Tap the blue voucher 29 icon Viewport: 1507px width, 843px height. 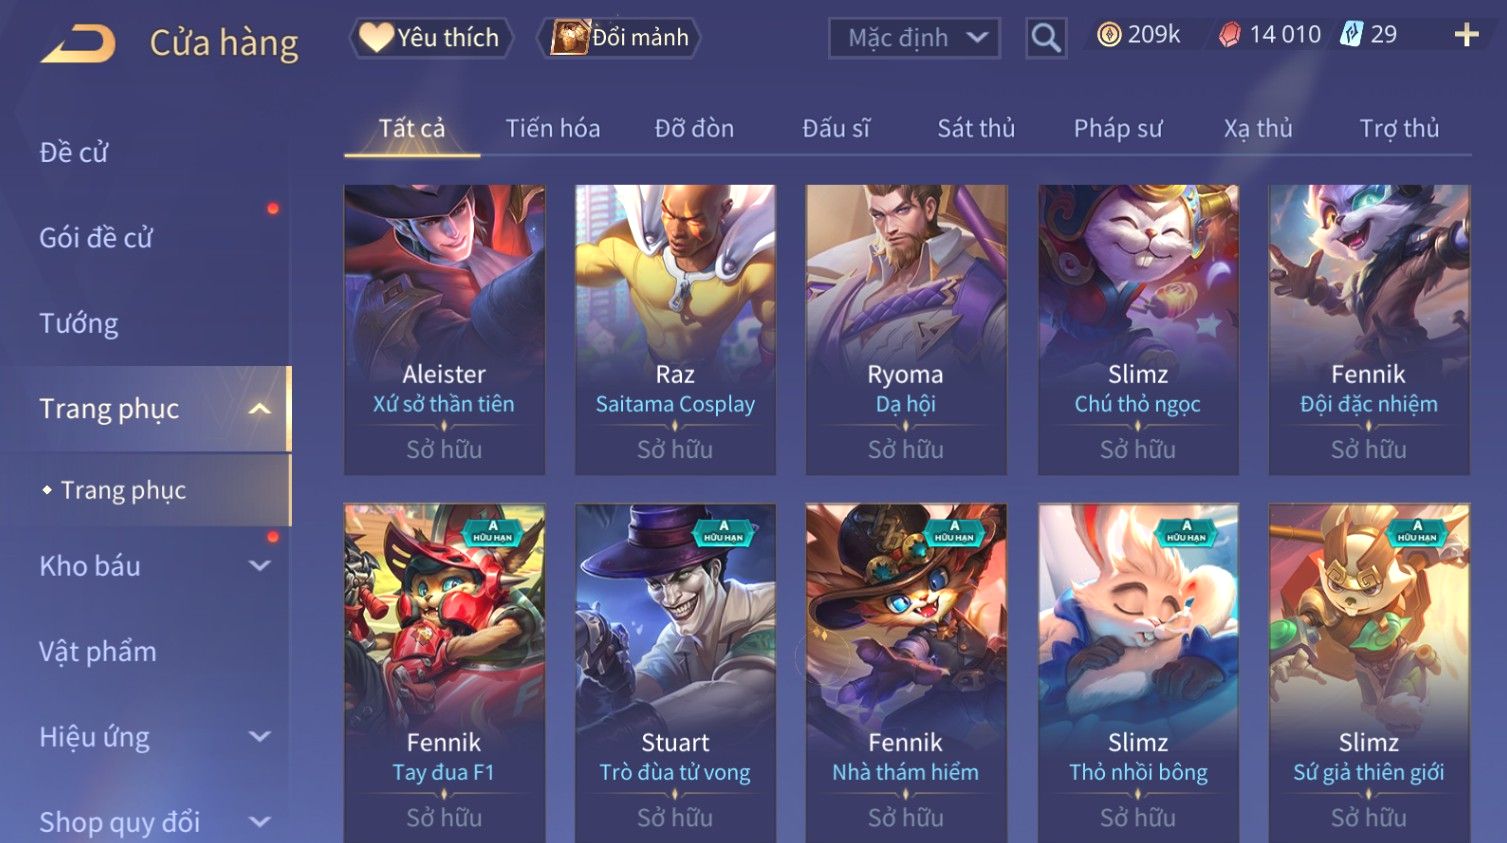coord(1351,35)
